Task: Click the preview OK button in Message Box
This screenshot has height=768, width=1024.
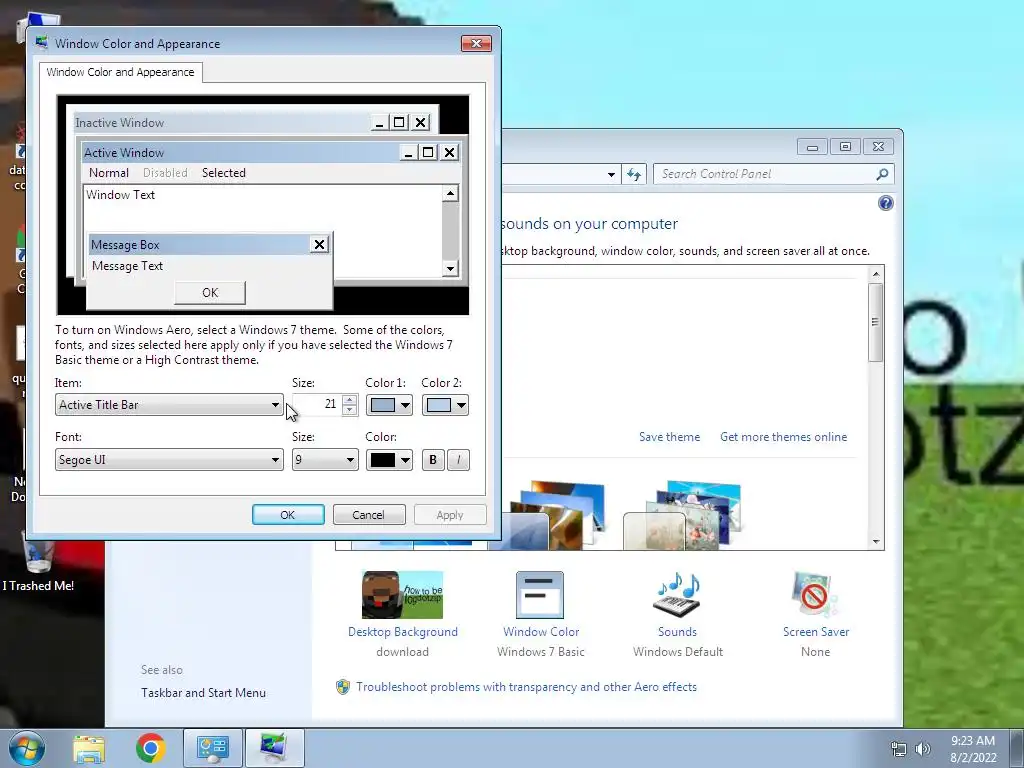Action: (x=210, y=293)
